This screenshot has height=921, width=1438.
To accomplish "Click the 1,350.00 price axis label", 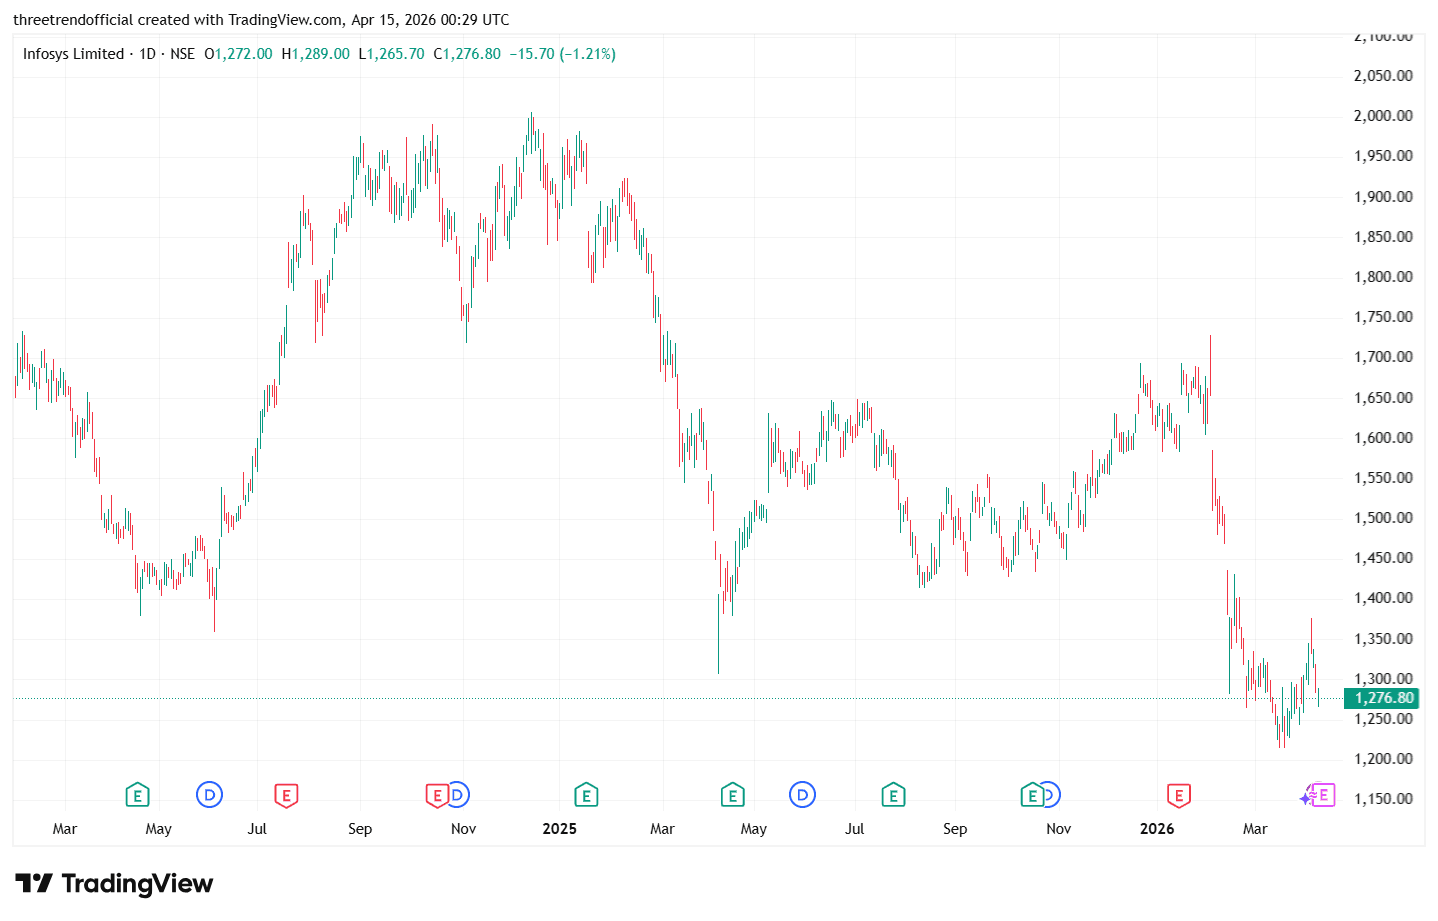I will coord(1383,639).
